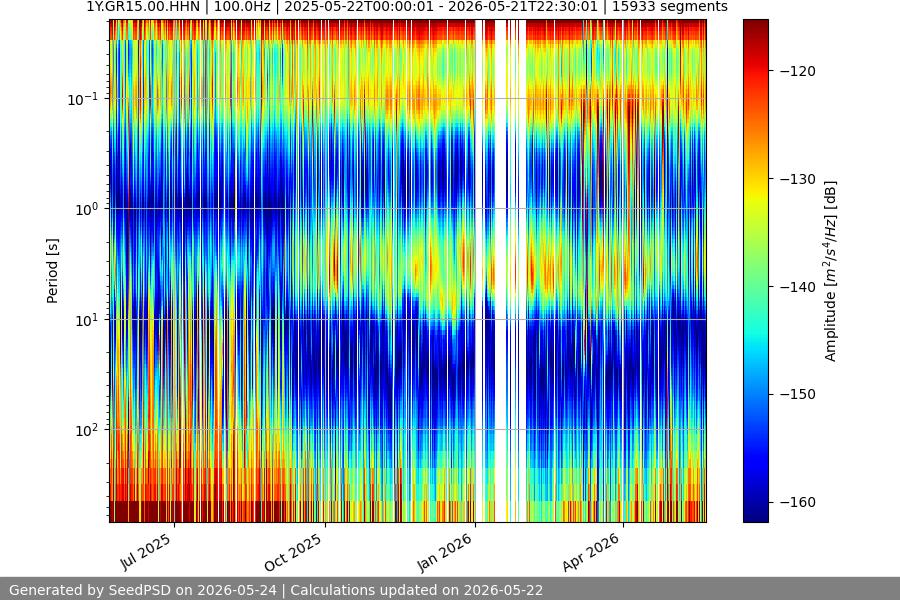This screenshot has height=600, width=900.
Task: Click the 10² period tick label
Action: pyautogui.click(x=86, y=430)
